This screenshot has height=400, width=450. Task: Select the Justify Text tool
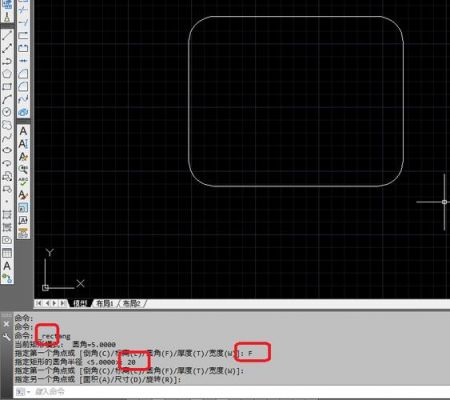(x=23, y=220)
